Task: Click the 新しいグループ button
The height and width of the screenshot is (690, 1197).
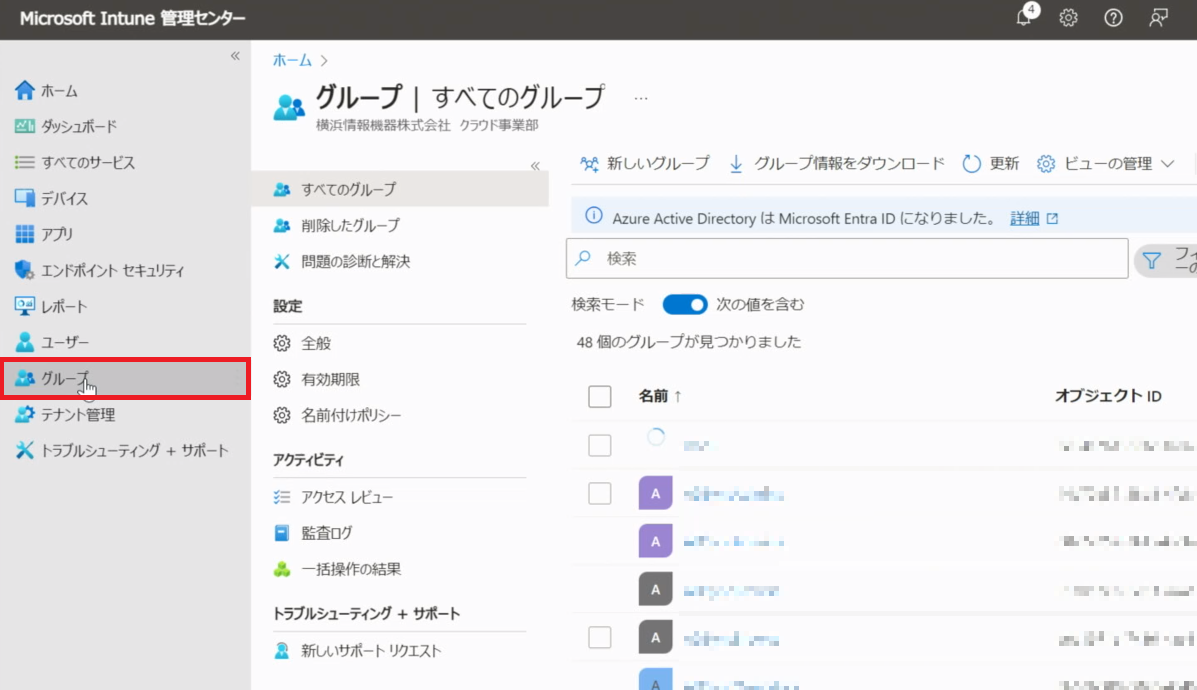Action: click(x=645, y=163)
